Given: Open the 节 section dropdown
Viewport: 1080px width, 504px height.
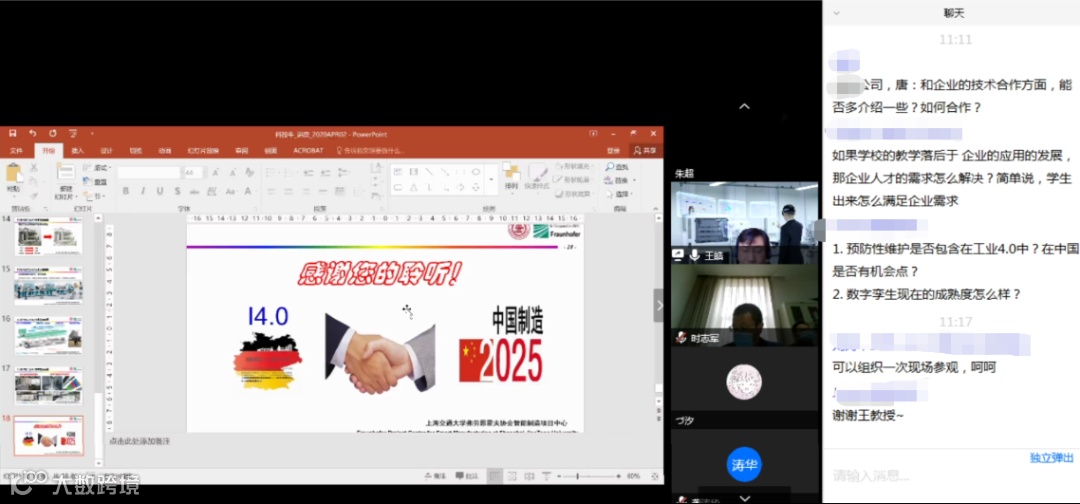Looking at the screenshot, I should point(94,196).
